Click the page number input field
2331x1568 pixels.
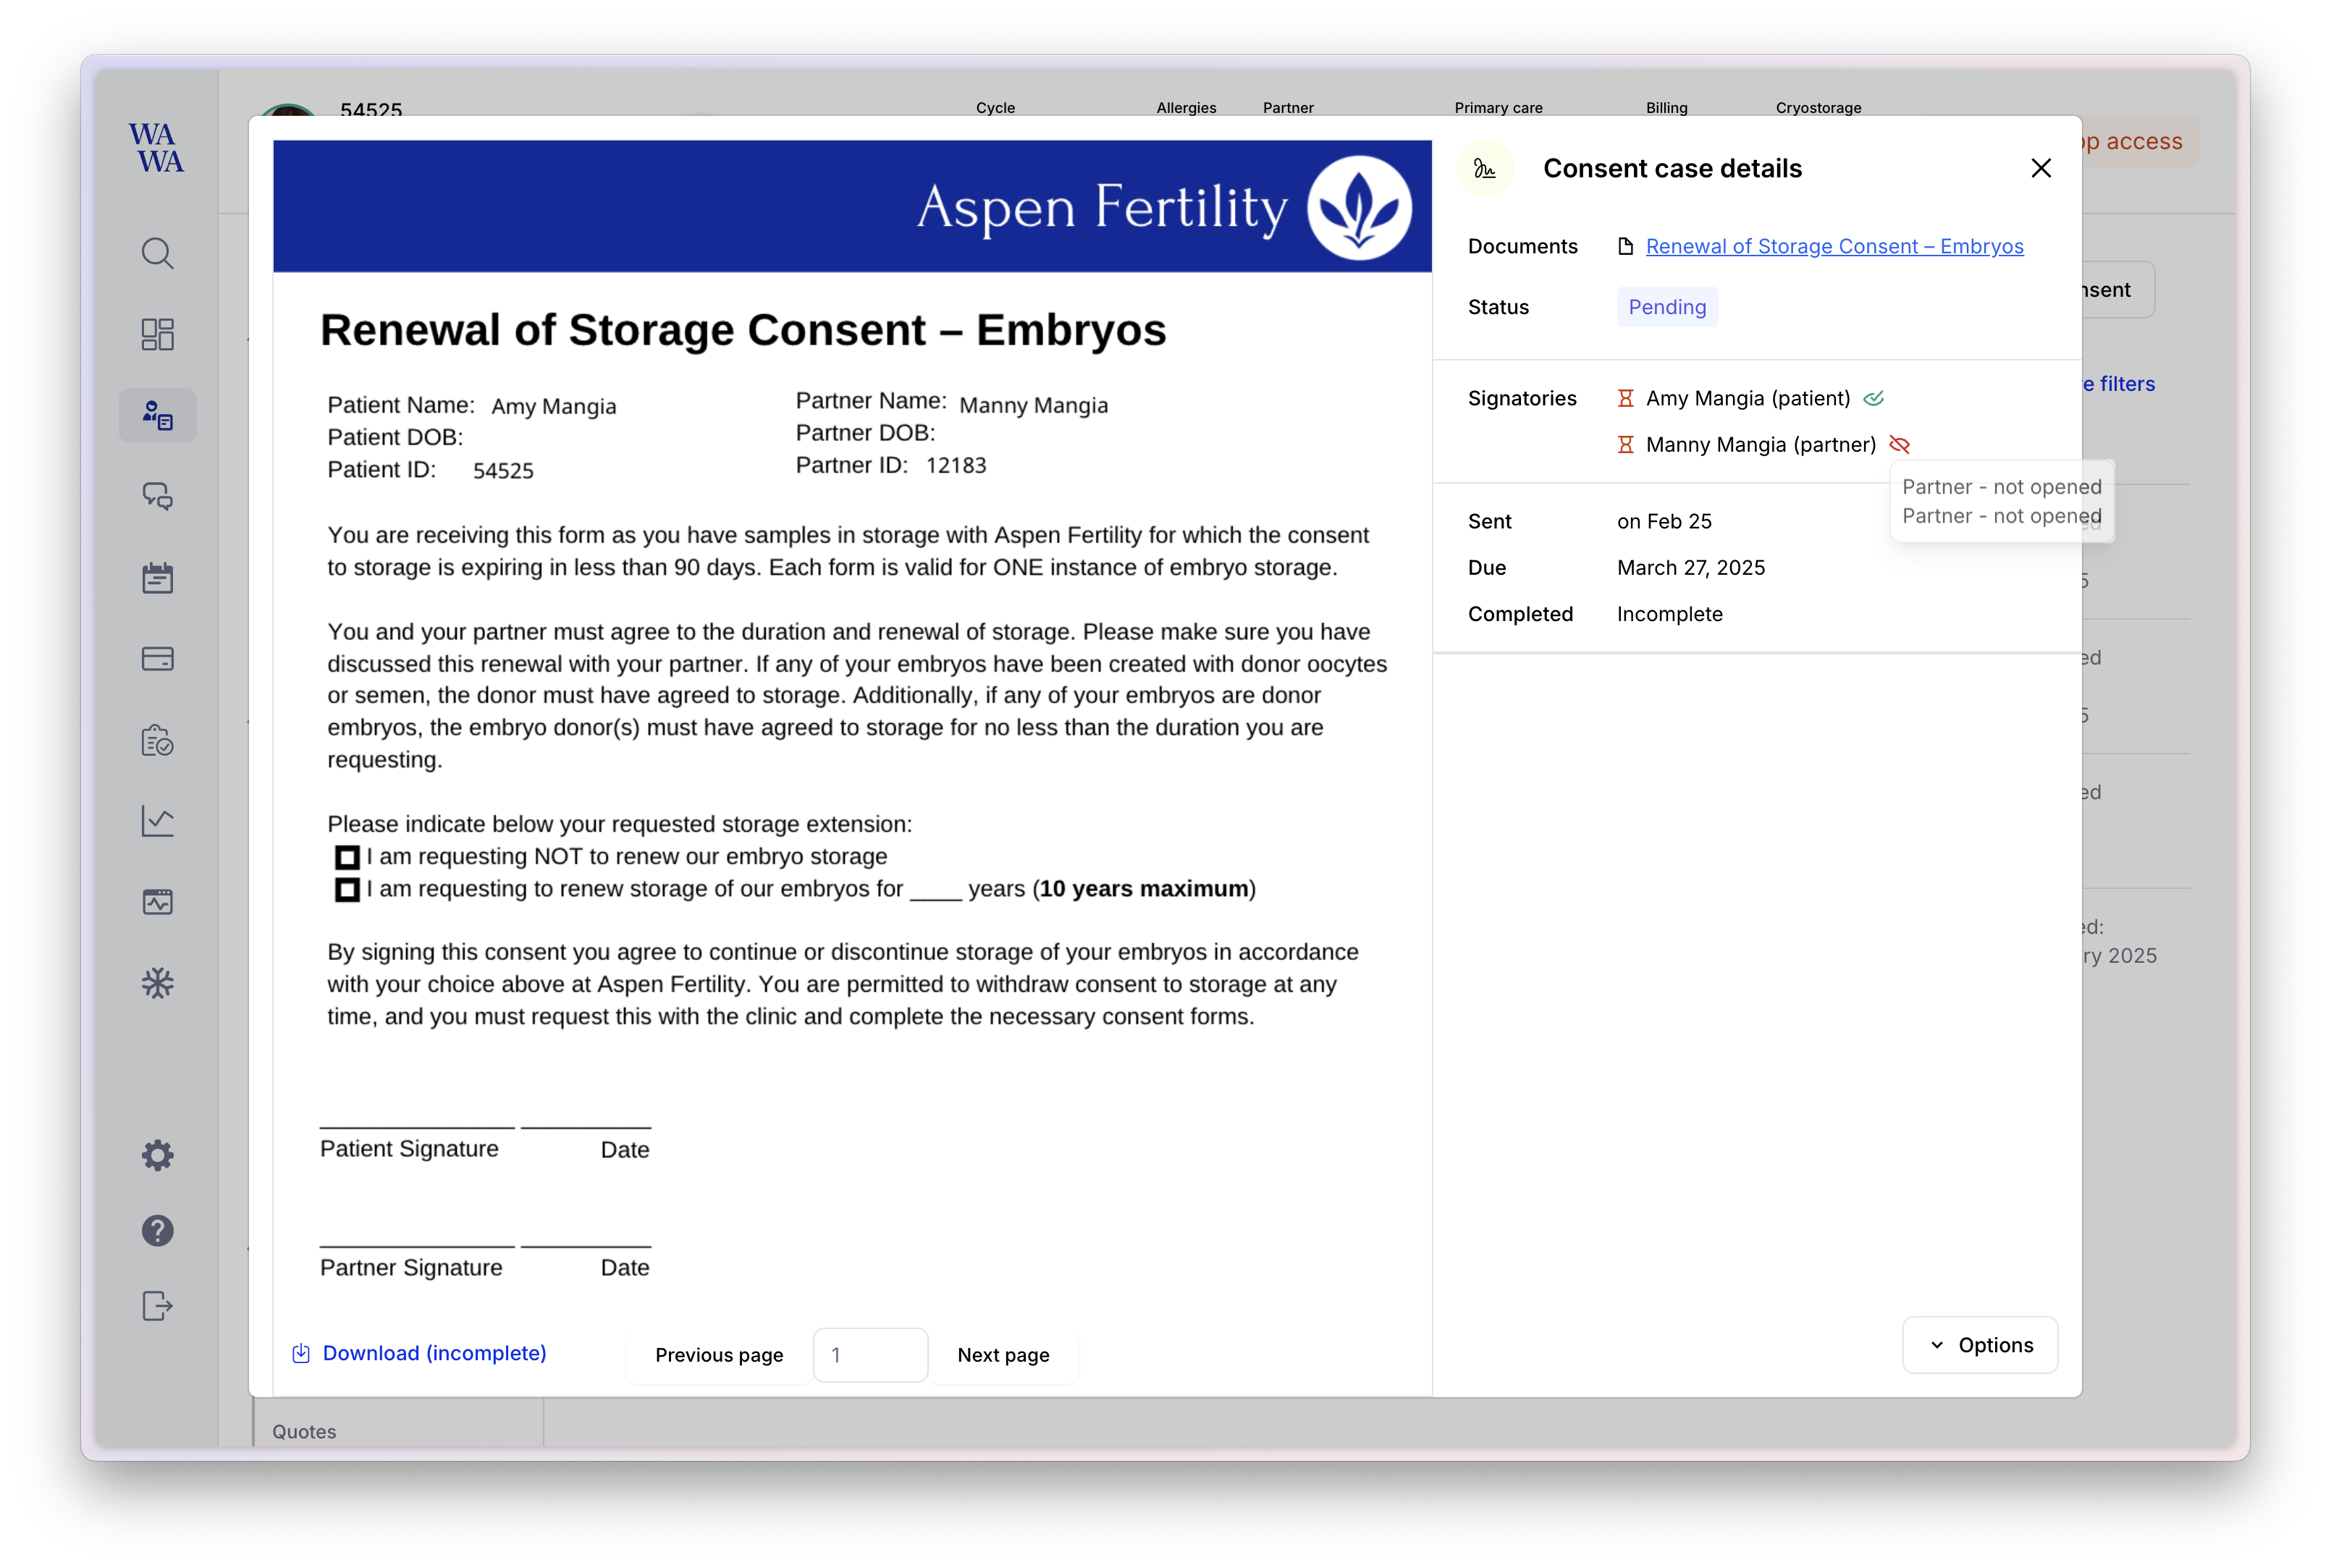click(x=870, y=1355)
